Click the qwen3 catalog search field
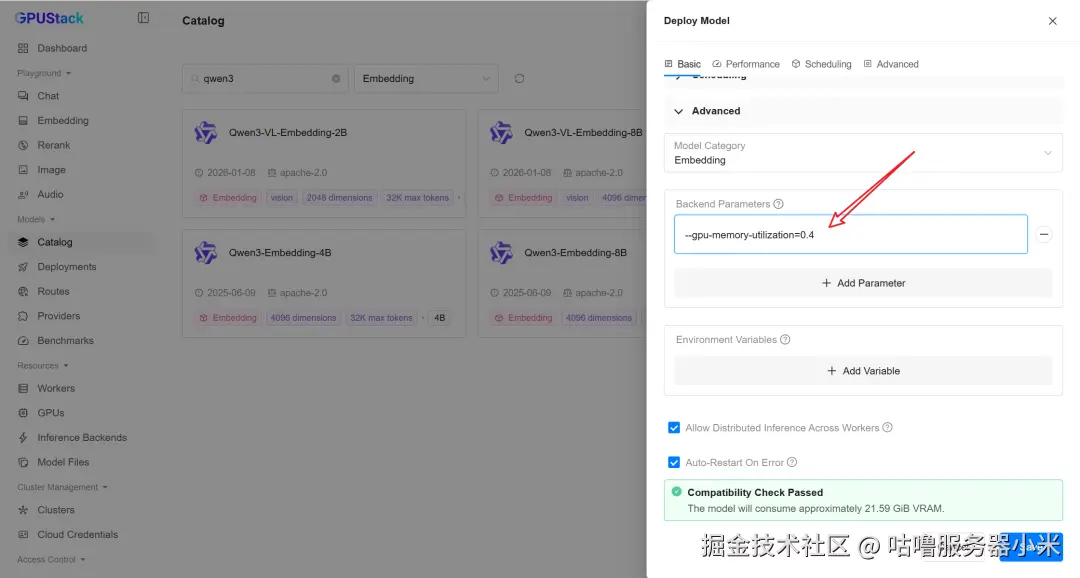This screenshot has height=578, width=1080. click(265, 79)
